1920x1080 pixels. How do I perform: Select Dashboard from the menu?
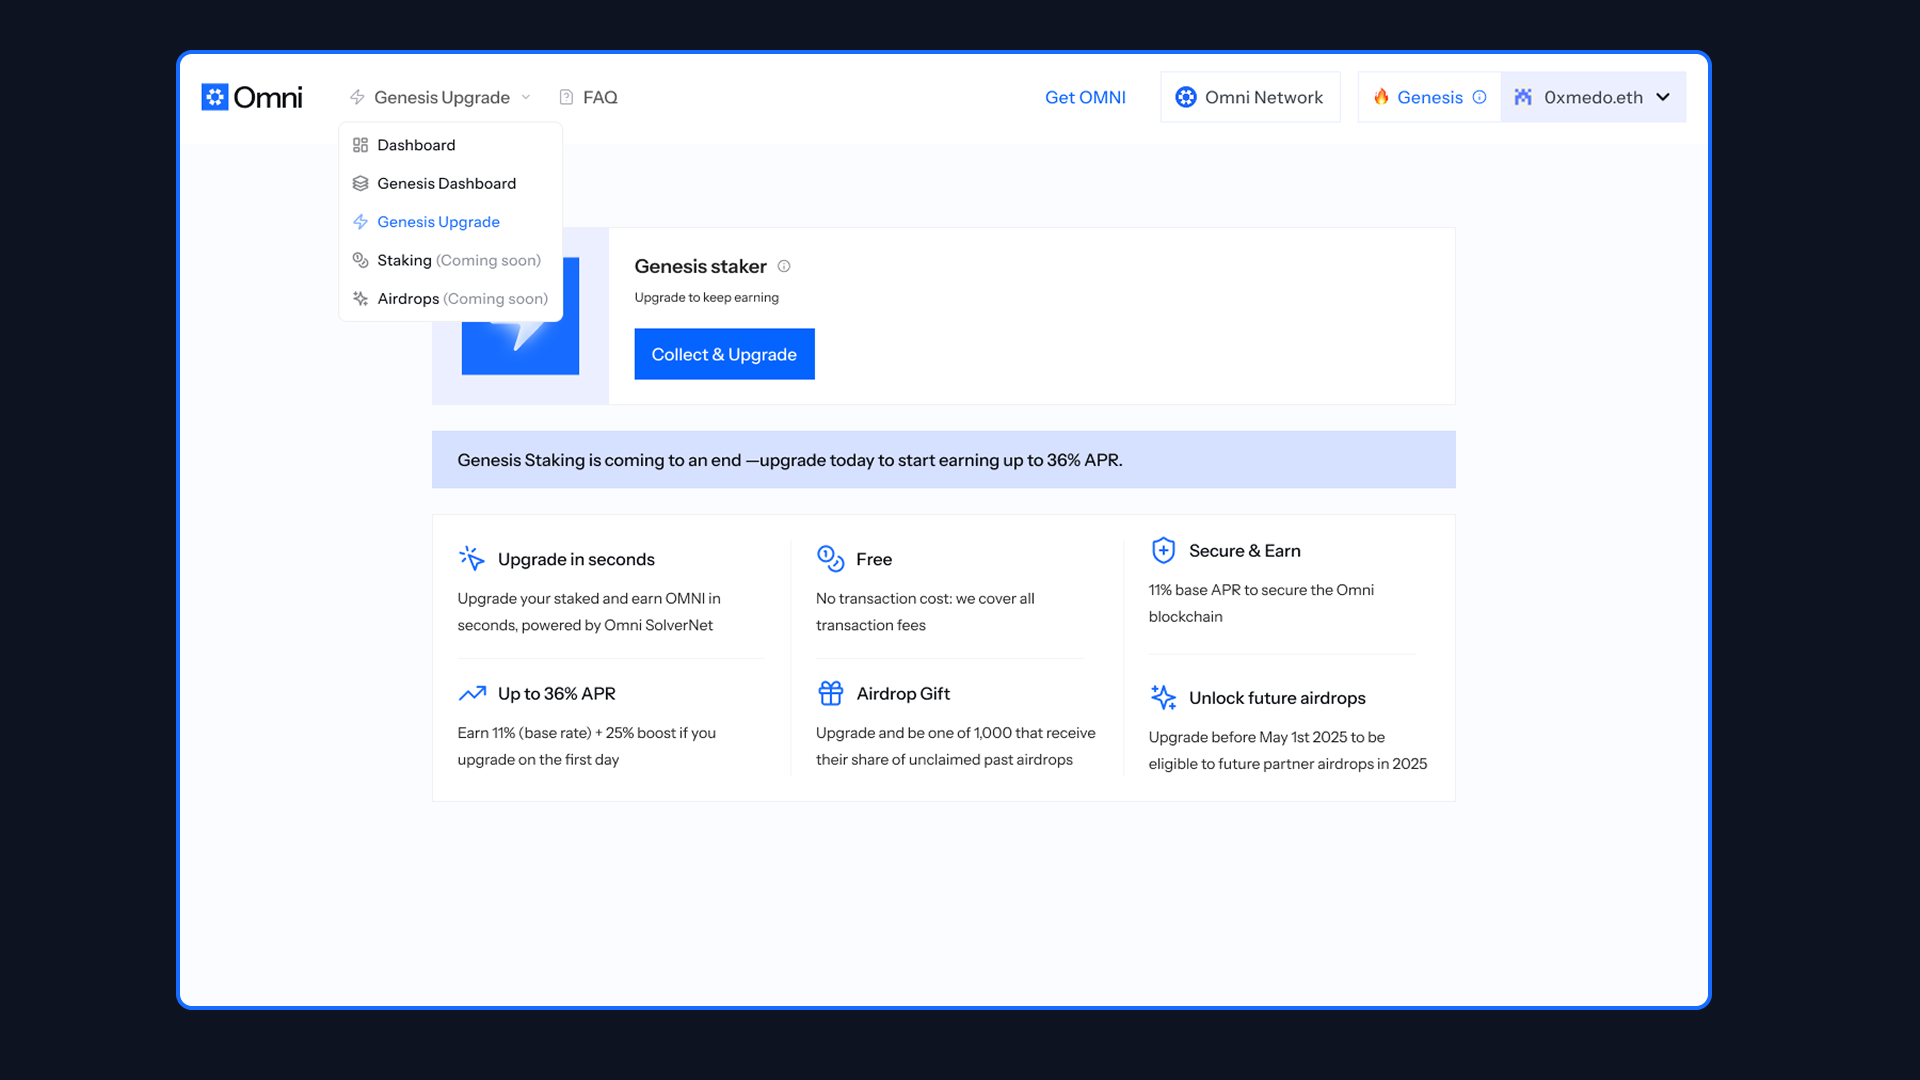(416, 145)
